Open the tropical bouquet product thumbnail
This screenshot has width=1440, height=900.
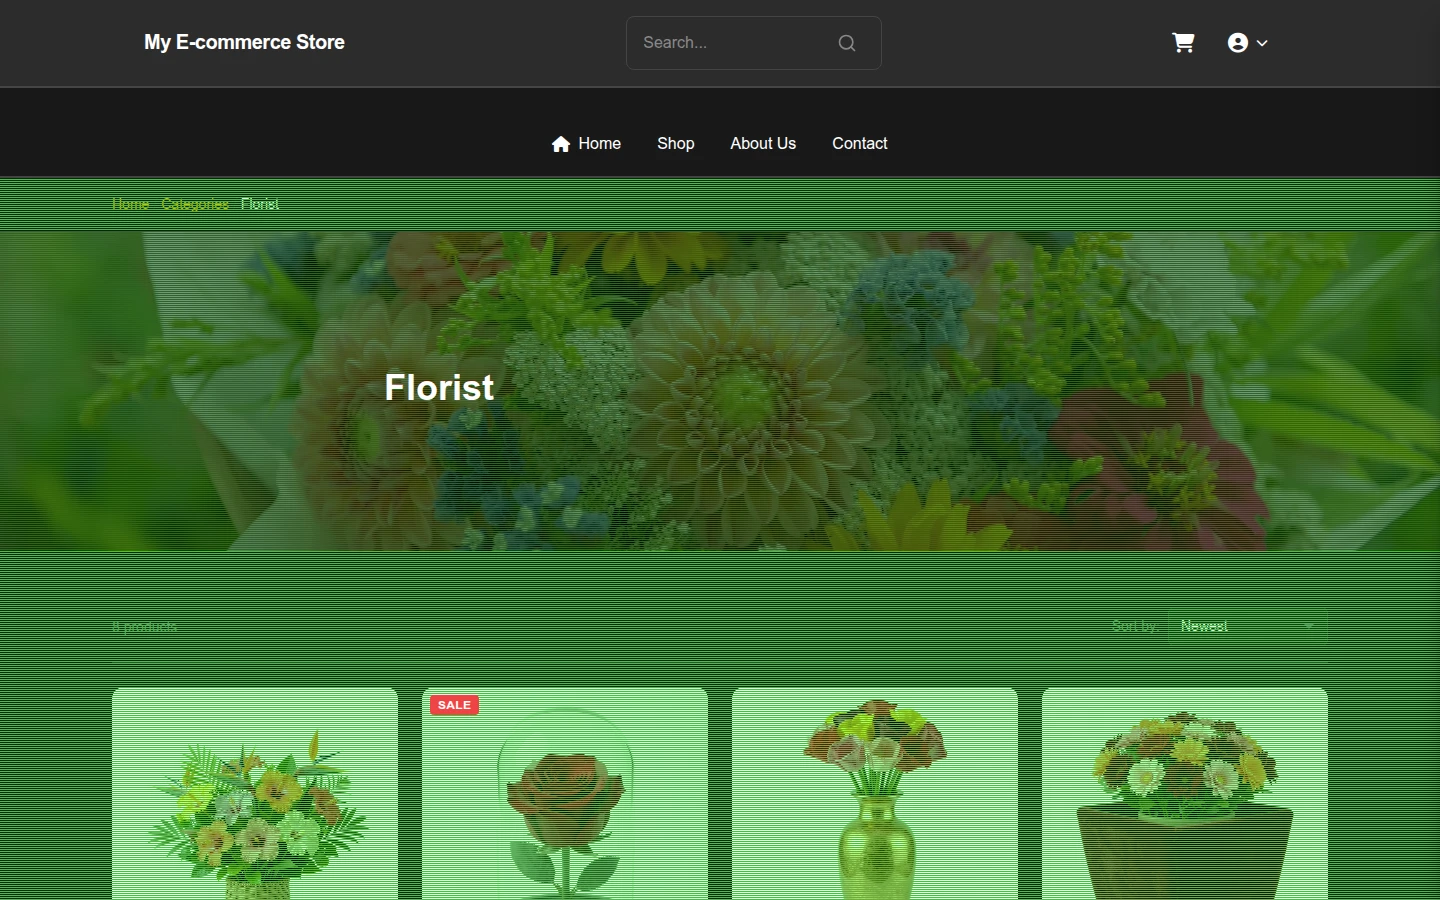255,794
